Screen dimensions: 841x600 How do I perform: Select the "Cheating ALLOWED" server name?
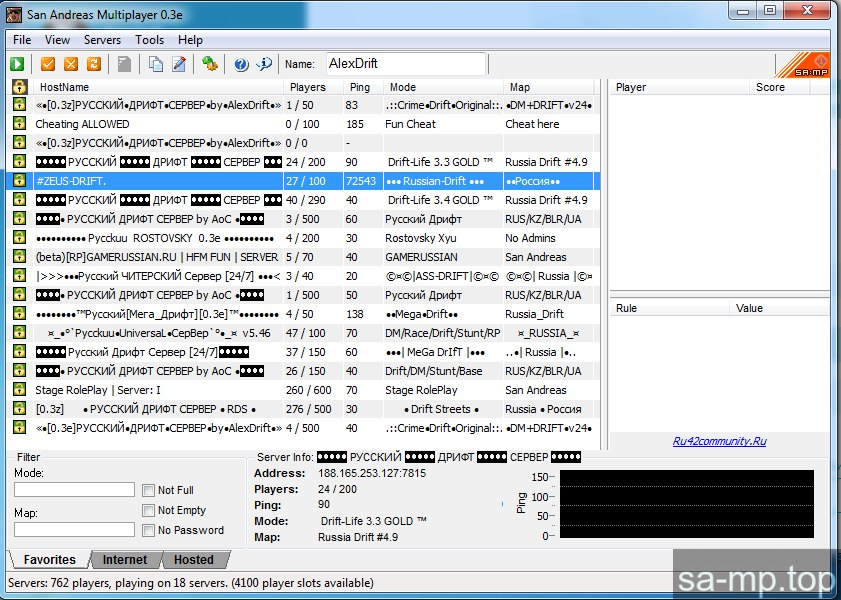pos(82,124)
